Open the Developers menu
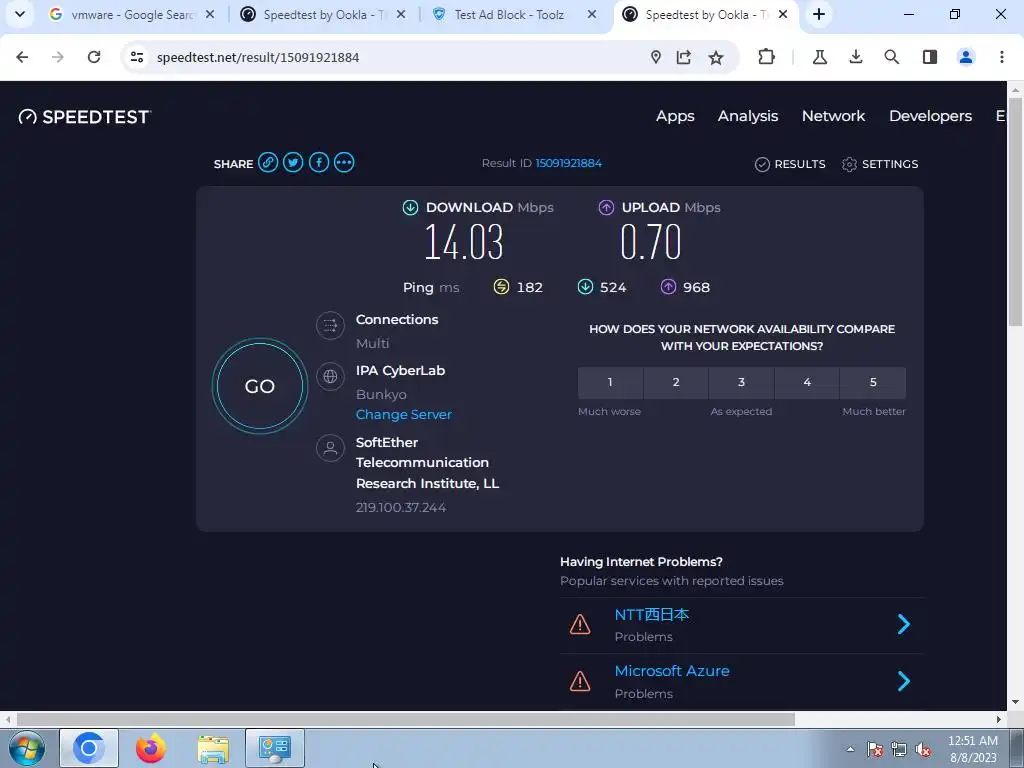The height and width of the screenshot is (768, 1024). pyautogui.click(x=931, y=116)
